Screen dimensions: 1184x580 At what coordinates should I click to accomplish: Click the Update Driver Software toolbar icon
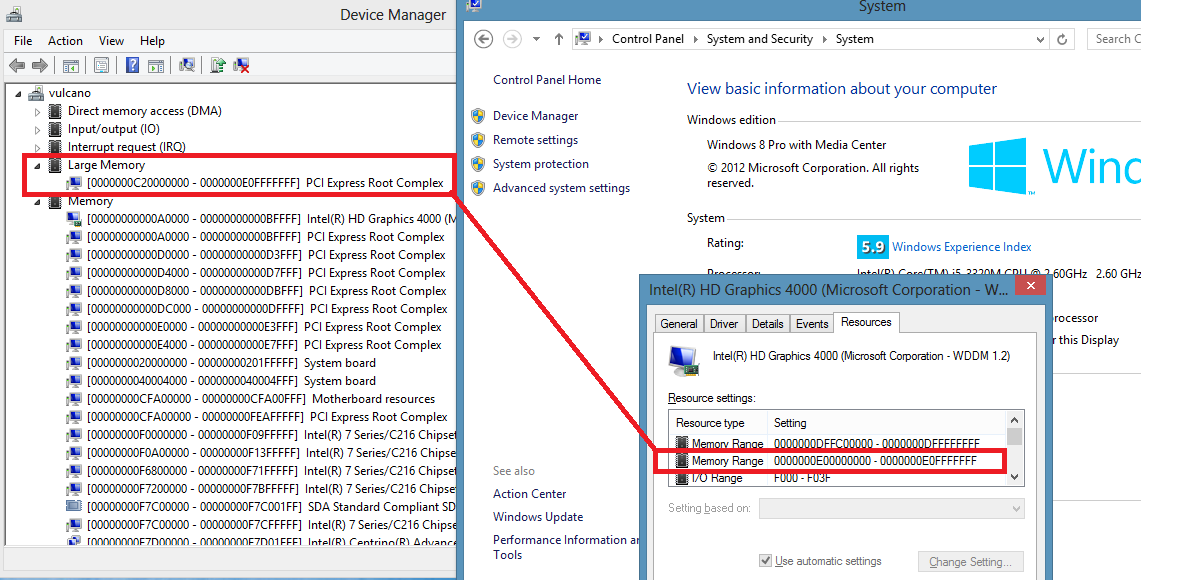point(218,66)
